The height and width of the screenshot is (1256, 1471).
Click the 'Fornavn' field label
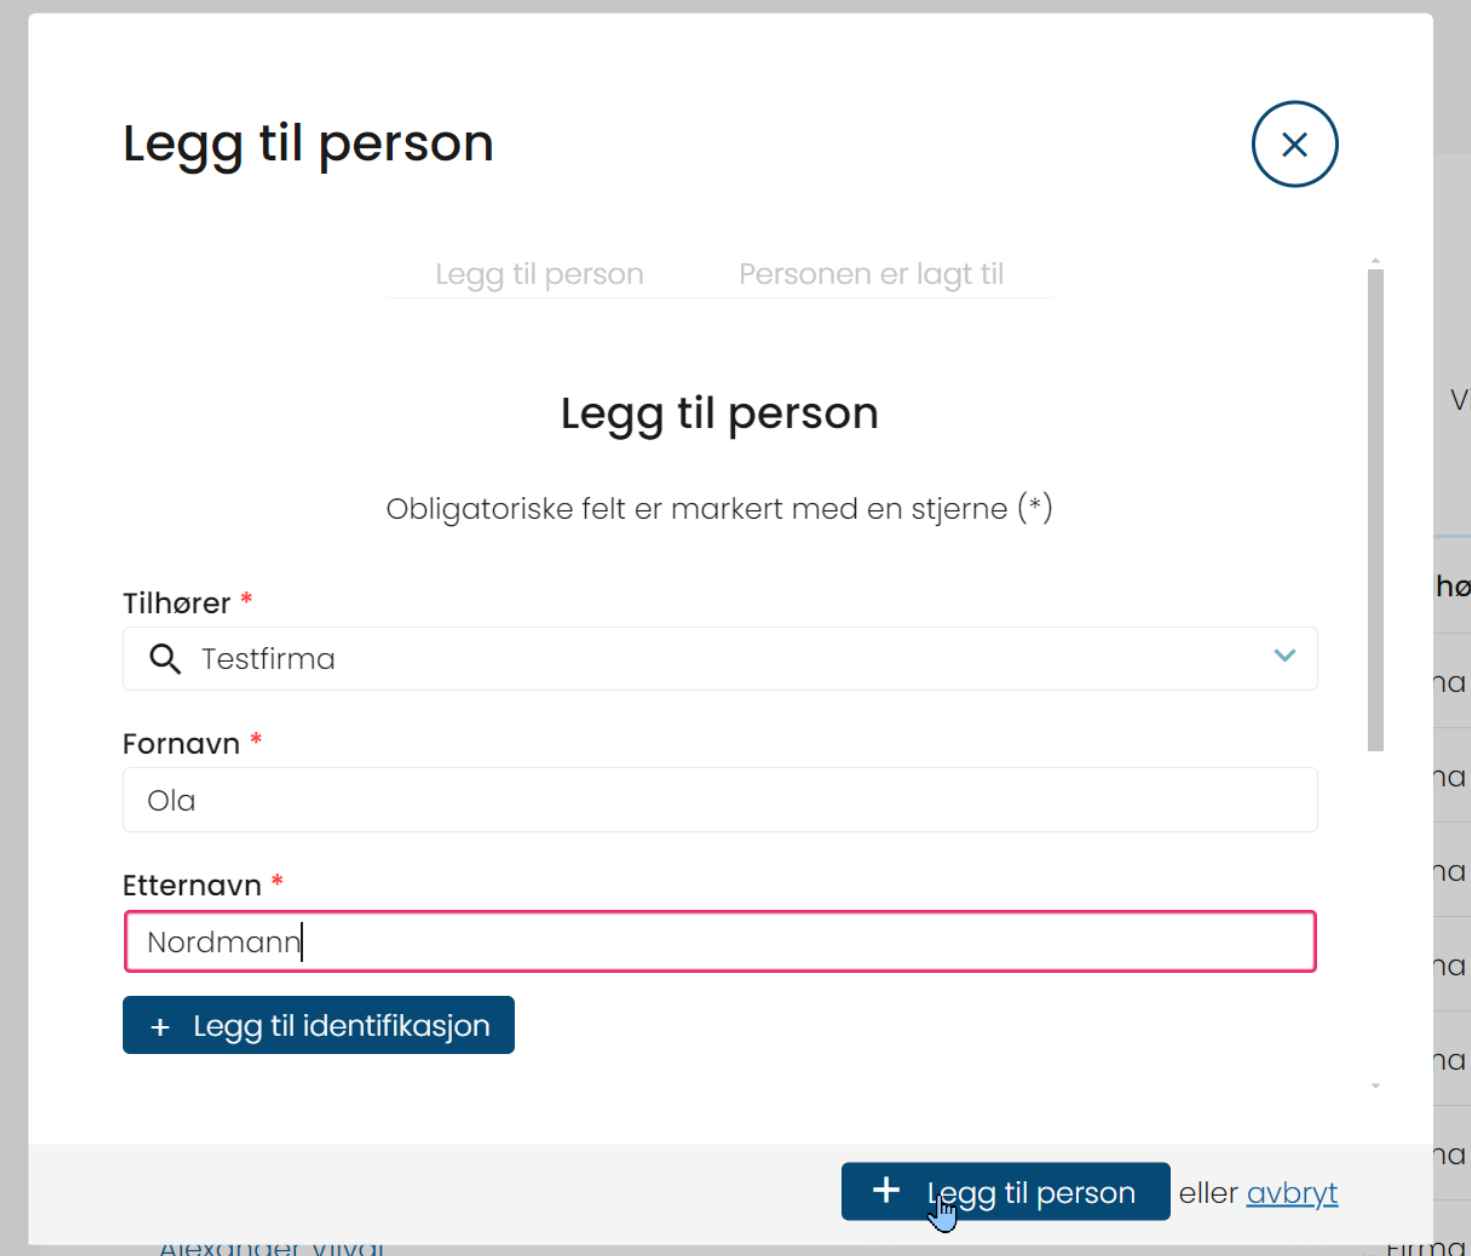point(181,744)
